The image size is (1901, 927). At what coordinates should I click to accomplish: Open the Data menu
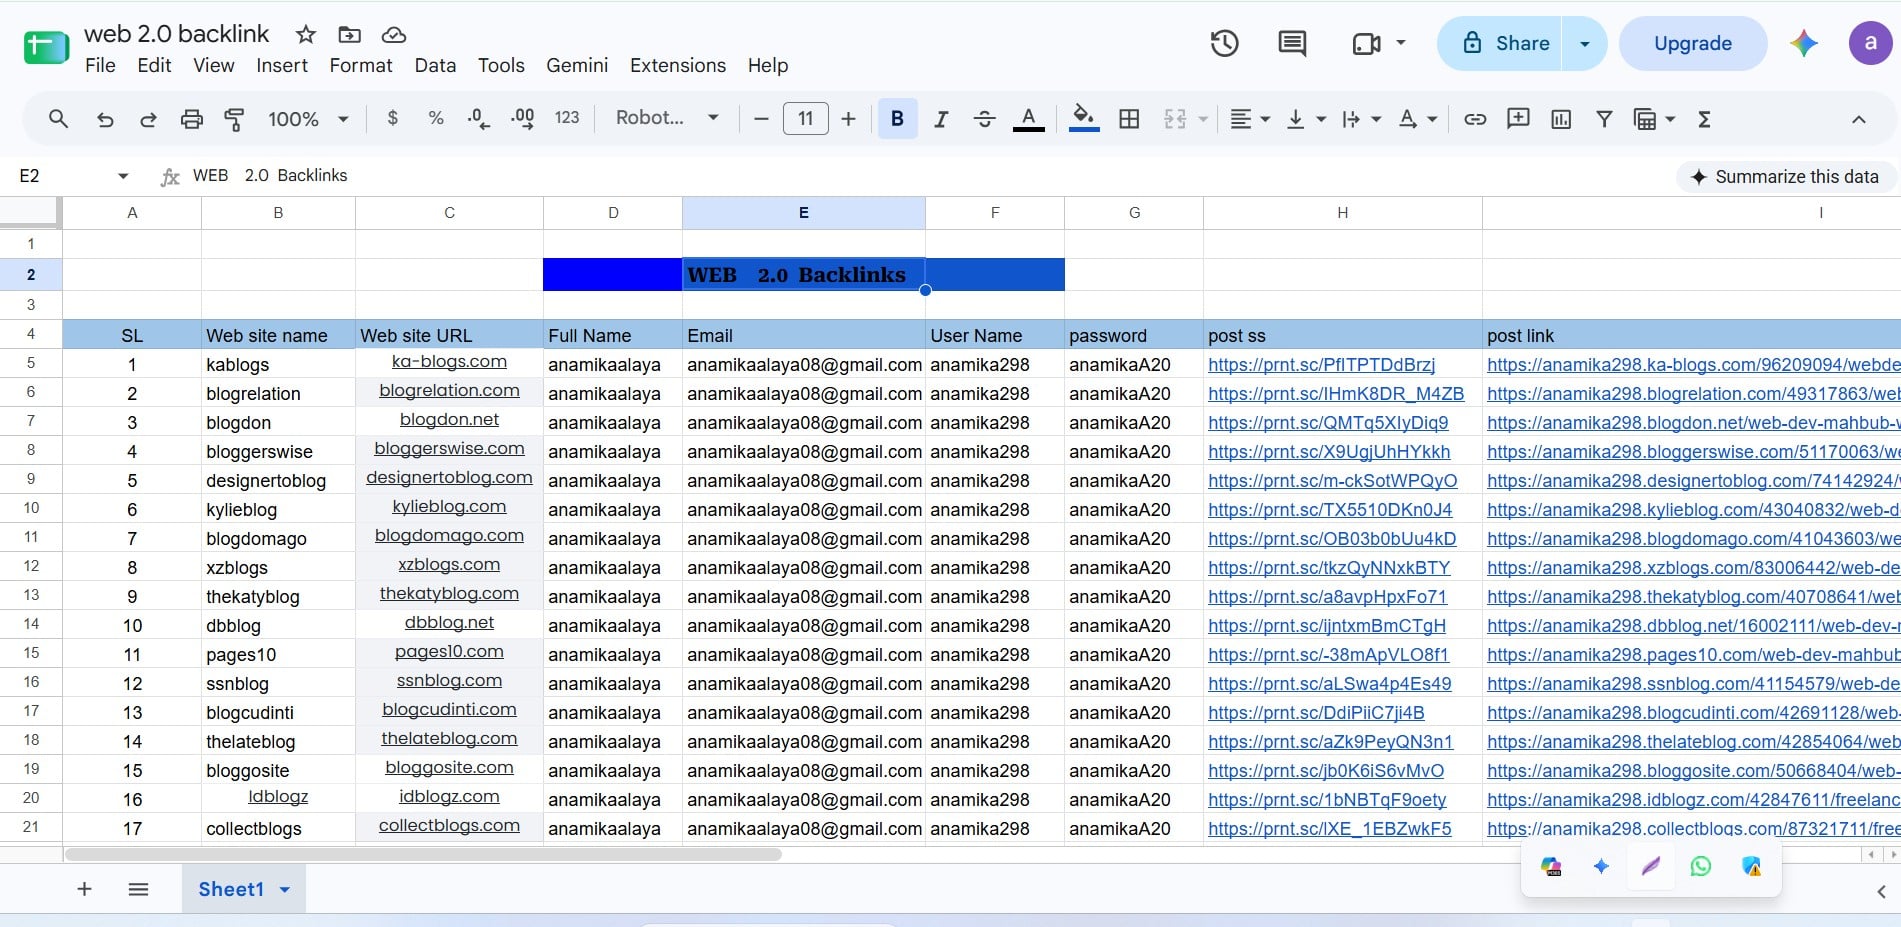[435, 65]
